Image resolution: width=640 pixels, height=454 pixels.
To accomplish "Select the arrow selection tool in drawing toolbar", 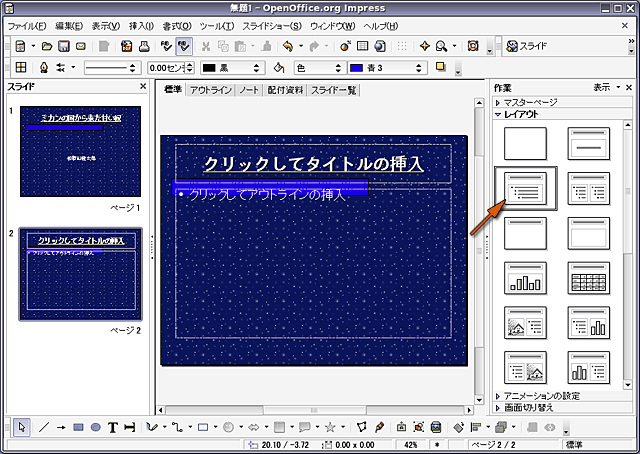I will [x=22, y=427].
